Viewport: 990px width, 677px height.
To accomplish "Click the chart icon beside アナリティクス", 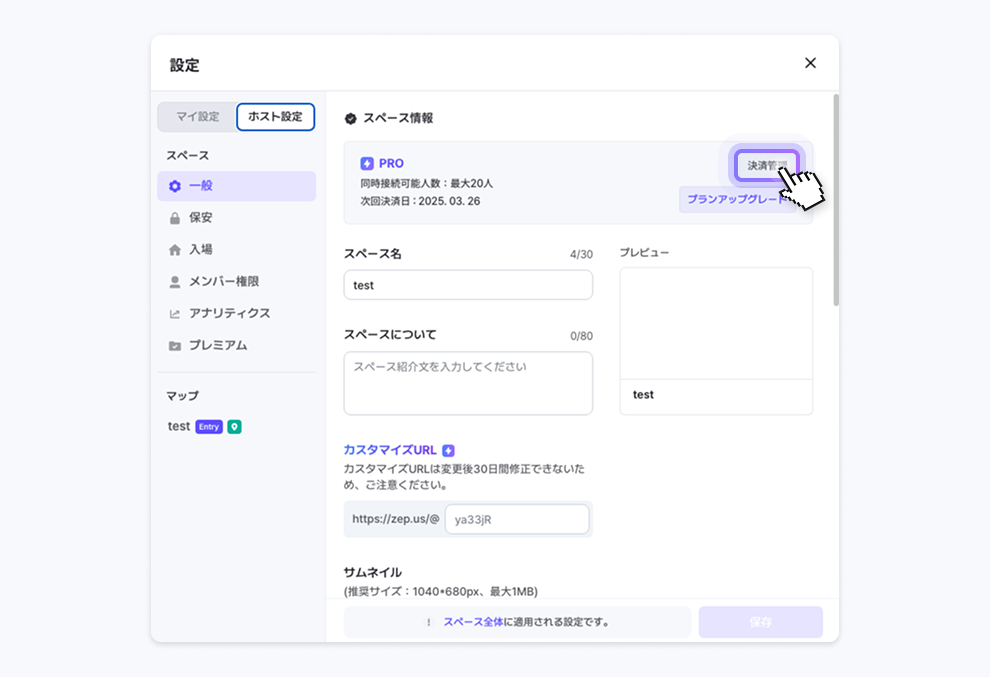I will 175,314.
